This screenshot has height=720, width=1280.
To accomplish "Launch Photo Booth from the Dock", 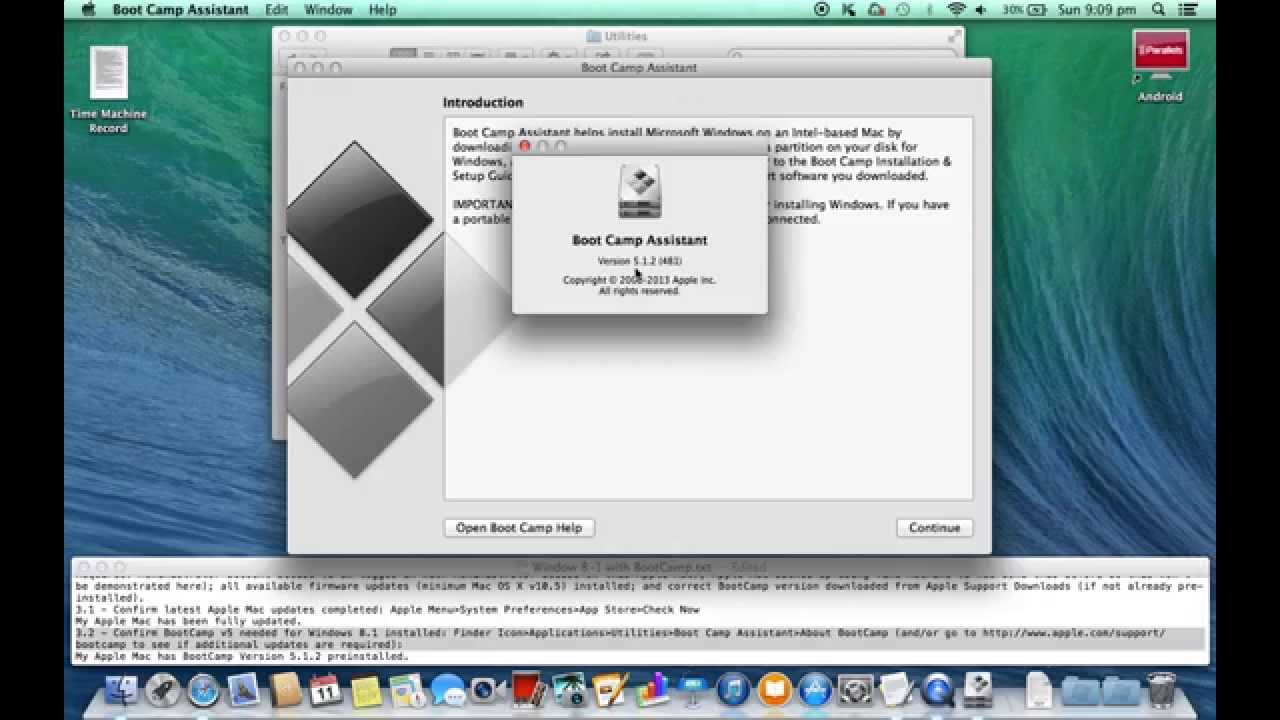I will point(528,692).
